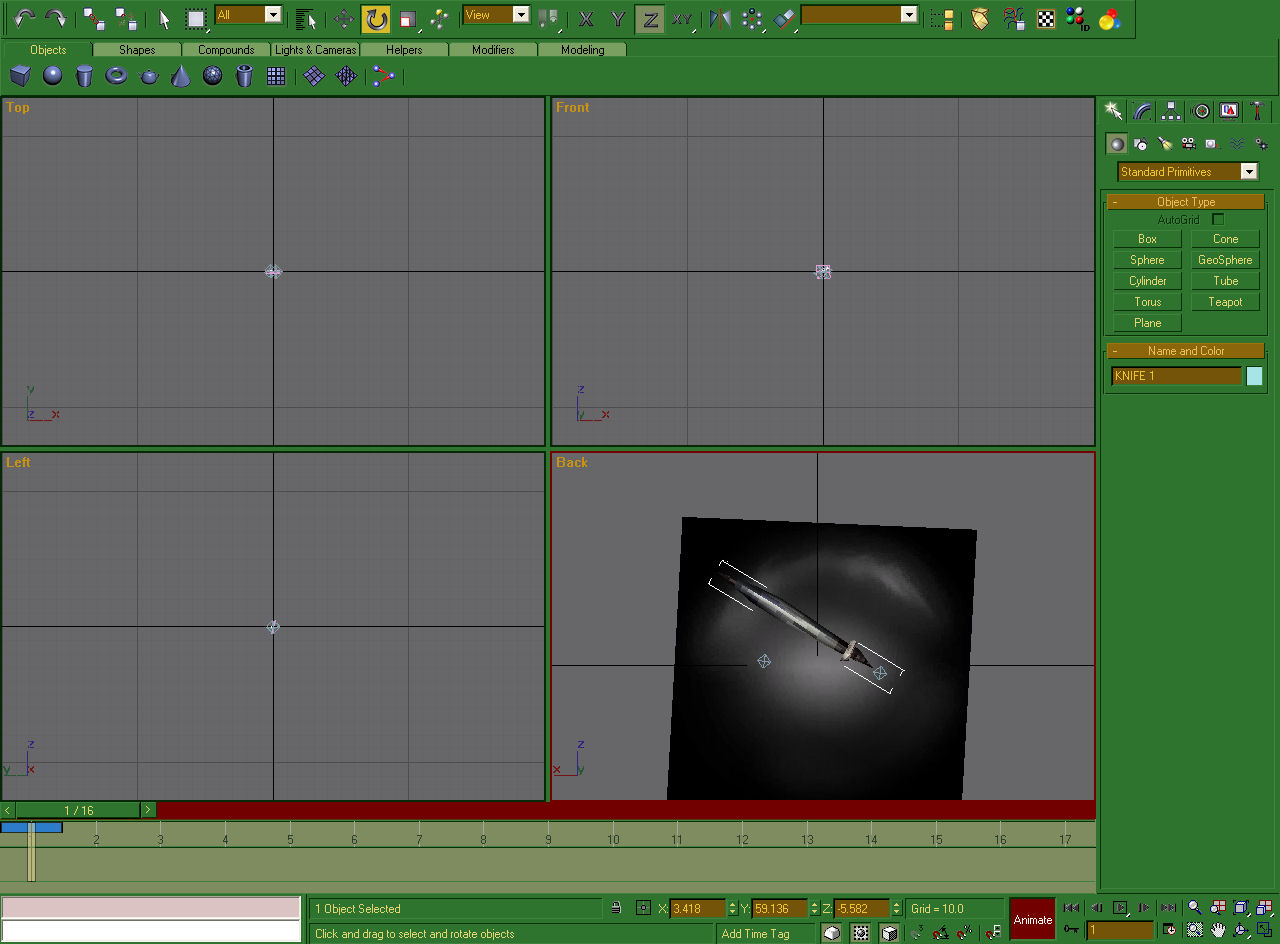Viewport: 1280px width, 944px height.
Task: Toggle the Percent Snap magnet button
Action: [x=964, y=932]
